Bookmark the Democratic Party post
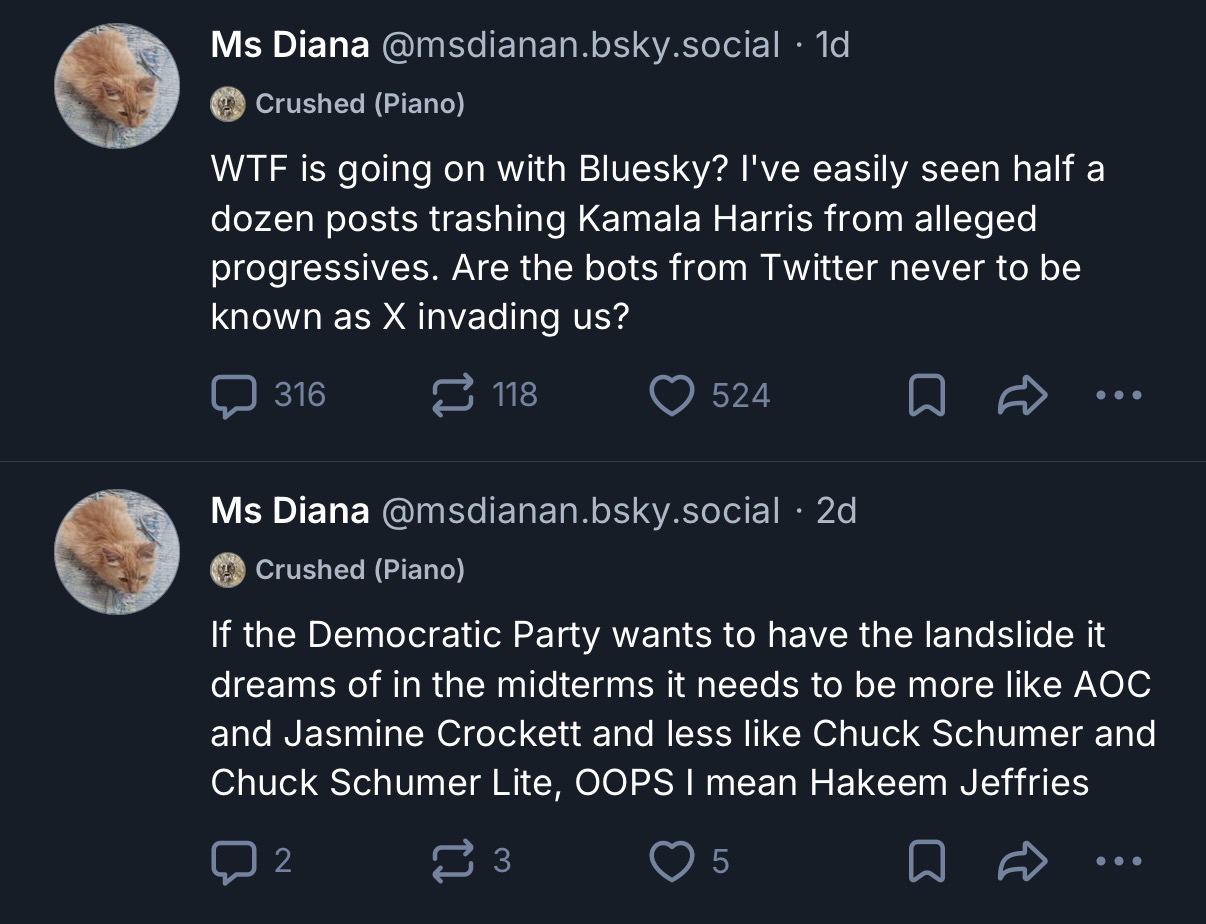Viewport: 1206px width, 924px height. click(x=926, y=862)
